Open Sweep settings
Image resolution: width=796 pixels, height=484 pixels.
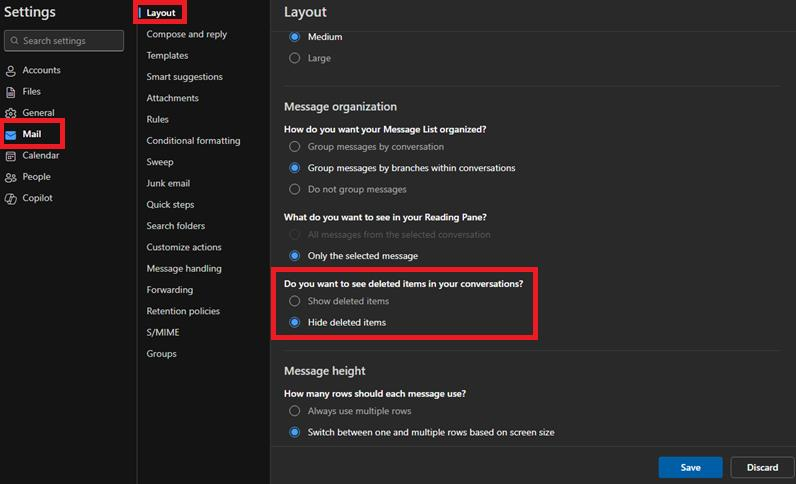point(160,162)
